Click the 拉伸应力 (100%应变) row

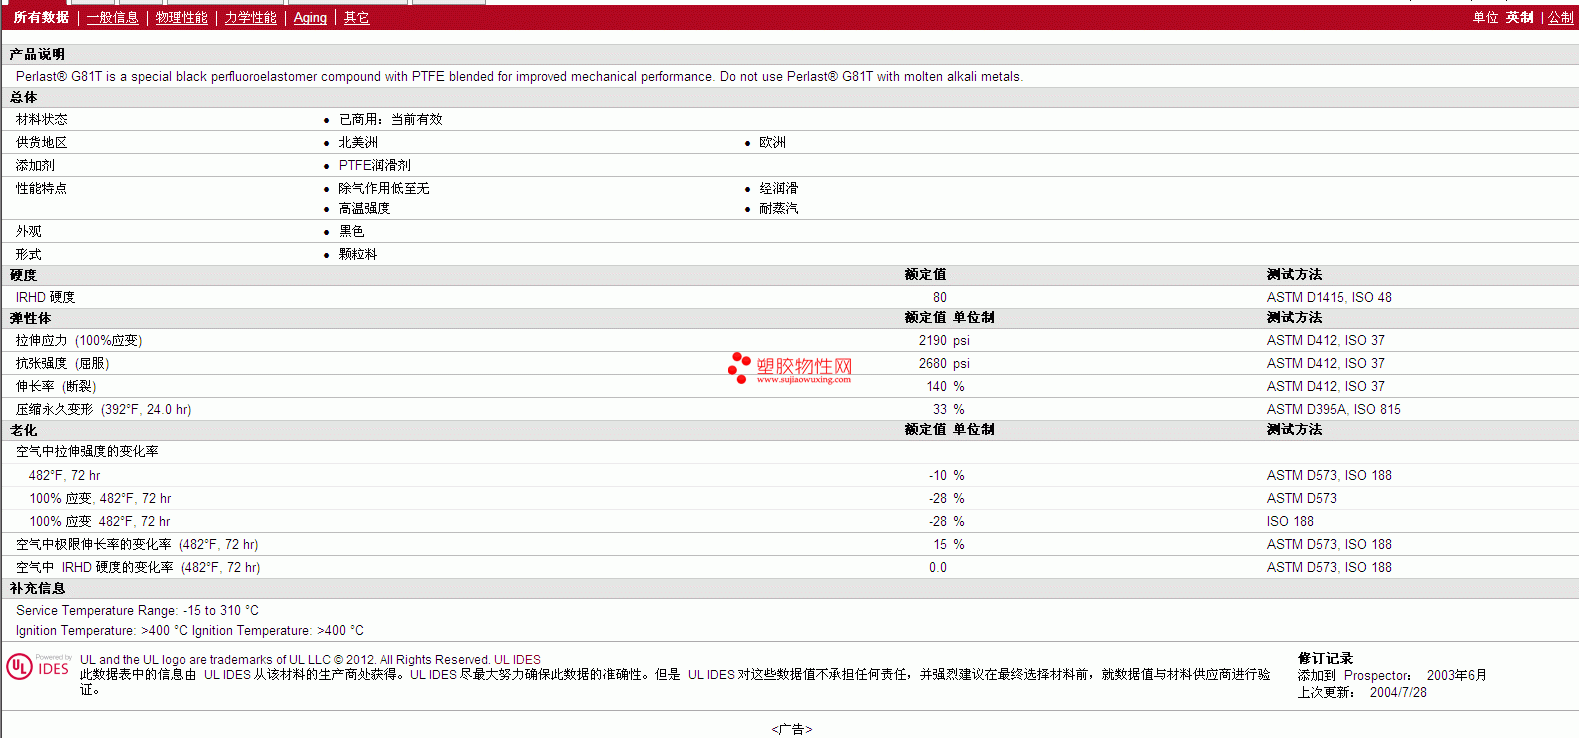pyautogui.click(x=790, y=340)
